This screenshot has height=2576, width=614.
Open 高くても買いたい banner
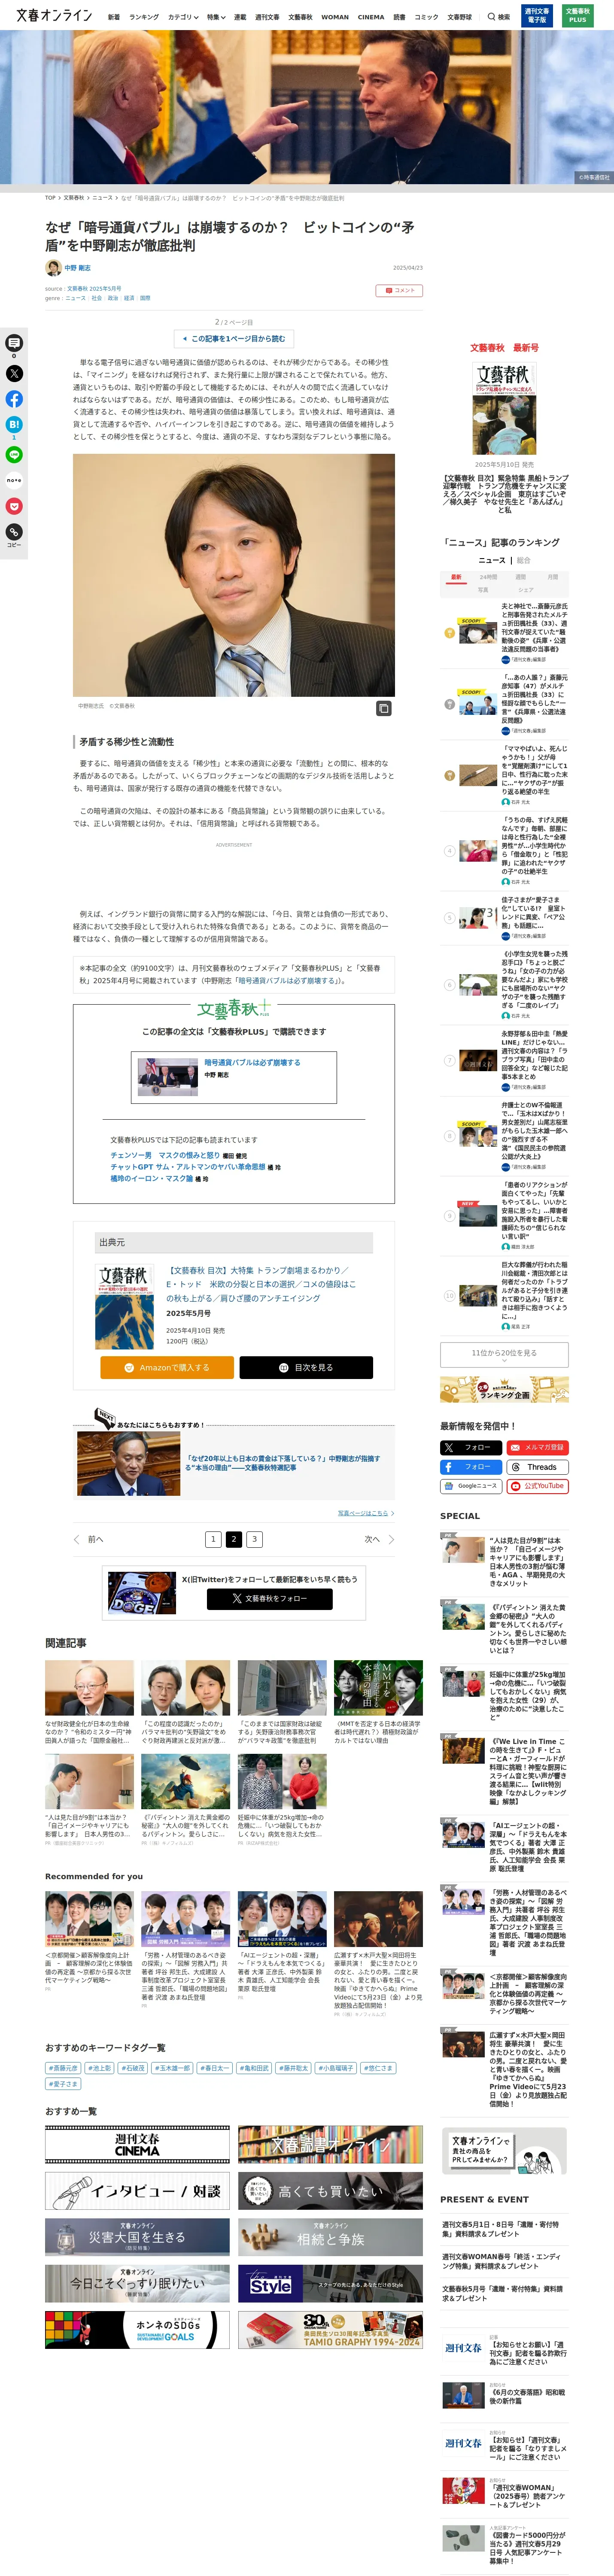(x=330, y=2190)
